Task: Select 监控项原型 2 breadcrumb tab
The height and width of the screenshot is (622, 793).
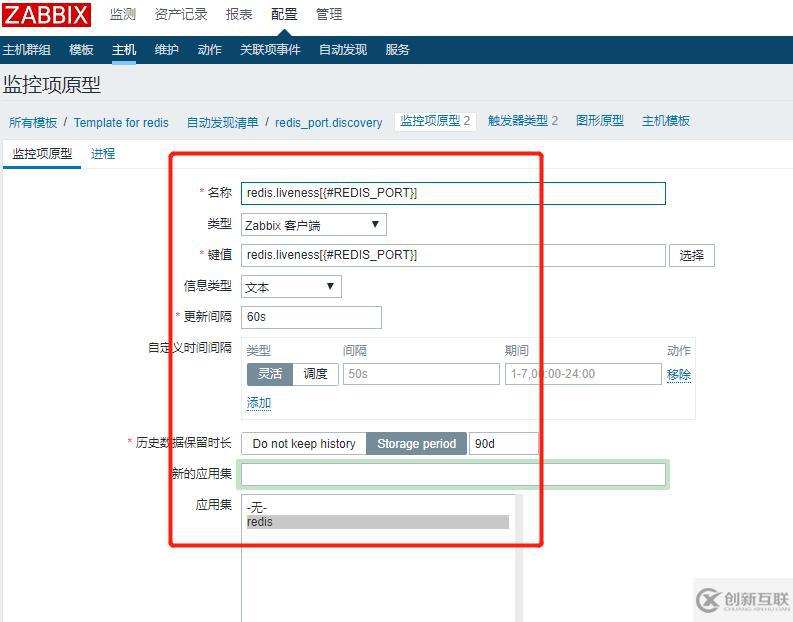Action: click(x=435, y=121)
